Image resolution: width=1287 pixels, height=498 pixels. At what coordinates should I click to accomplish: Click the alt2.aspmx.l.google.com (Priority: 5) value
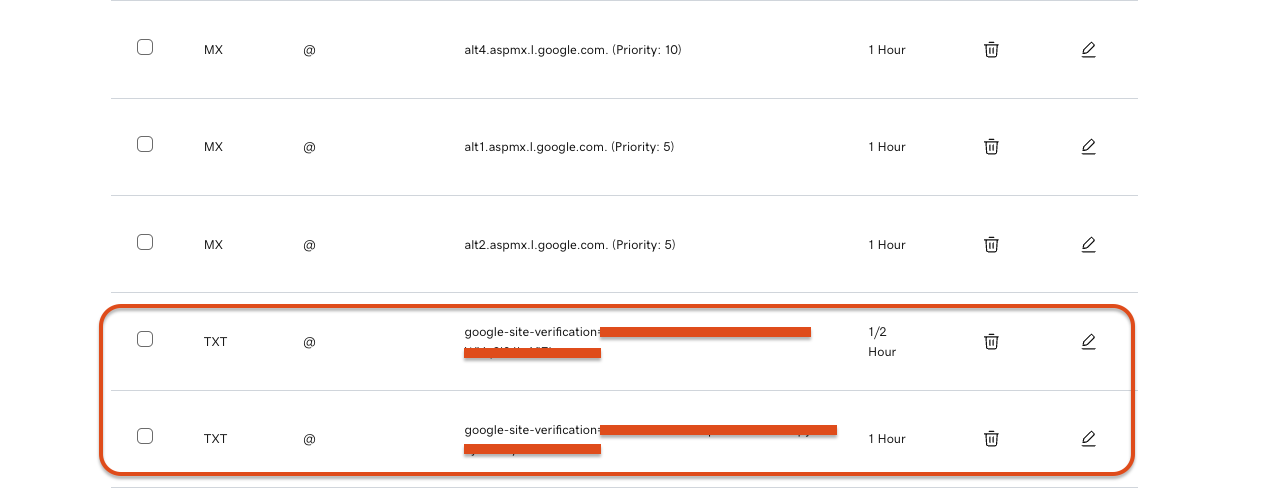tap(570, 244)
